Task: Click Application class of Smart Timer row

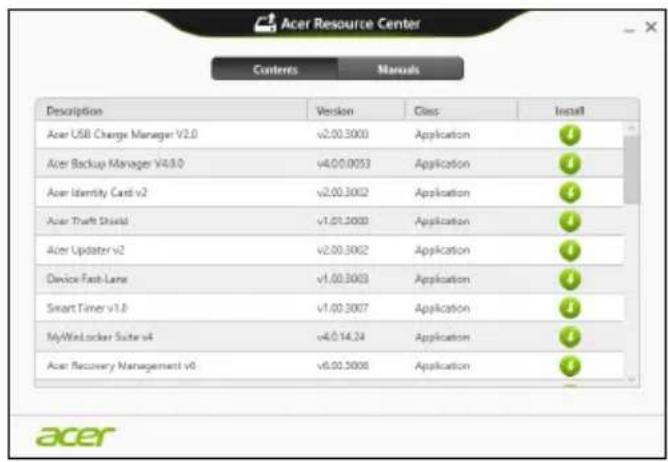Action: tap(442, 308)
